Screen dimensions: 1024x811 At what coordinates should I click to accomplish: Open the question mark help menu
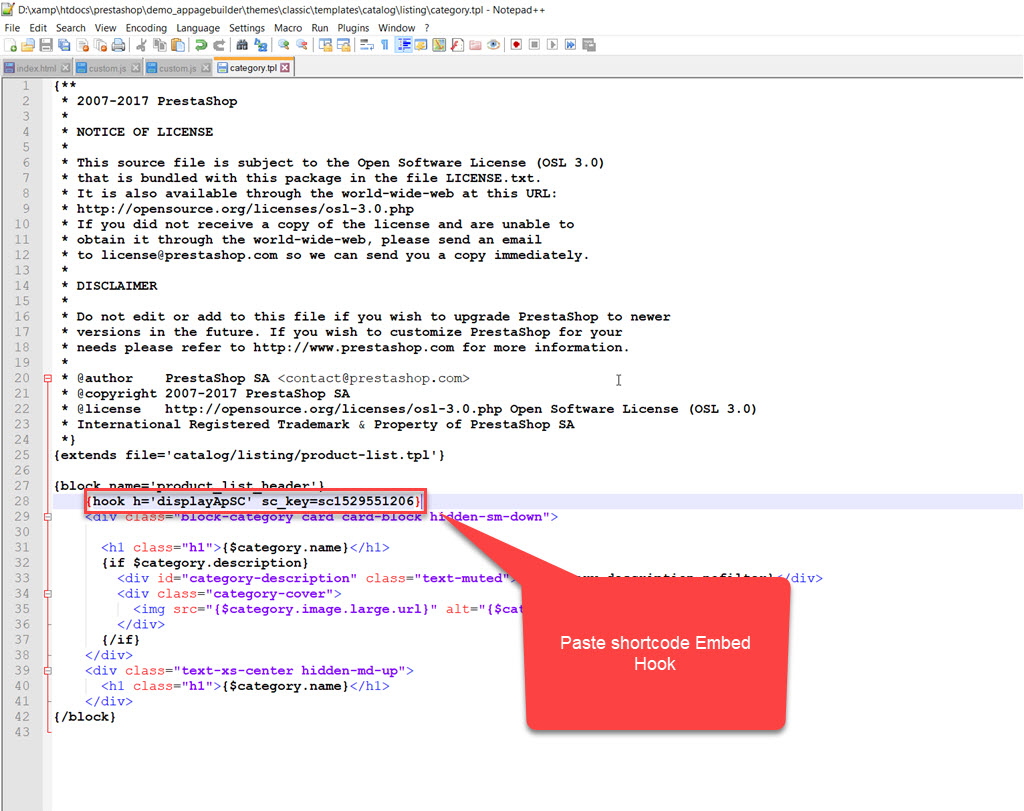[427, 28]
